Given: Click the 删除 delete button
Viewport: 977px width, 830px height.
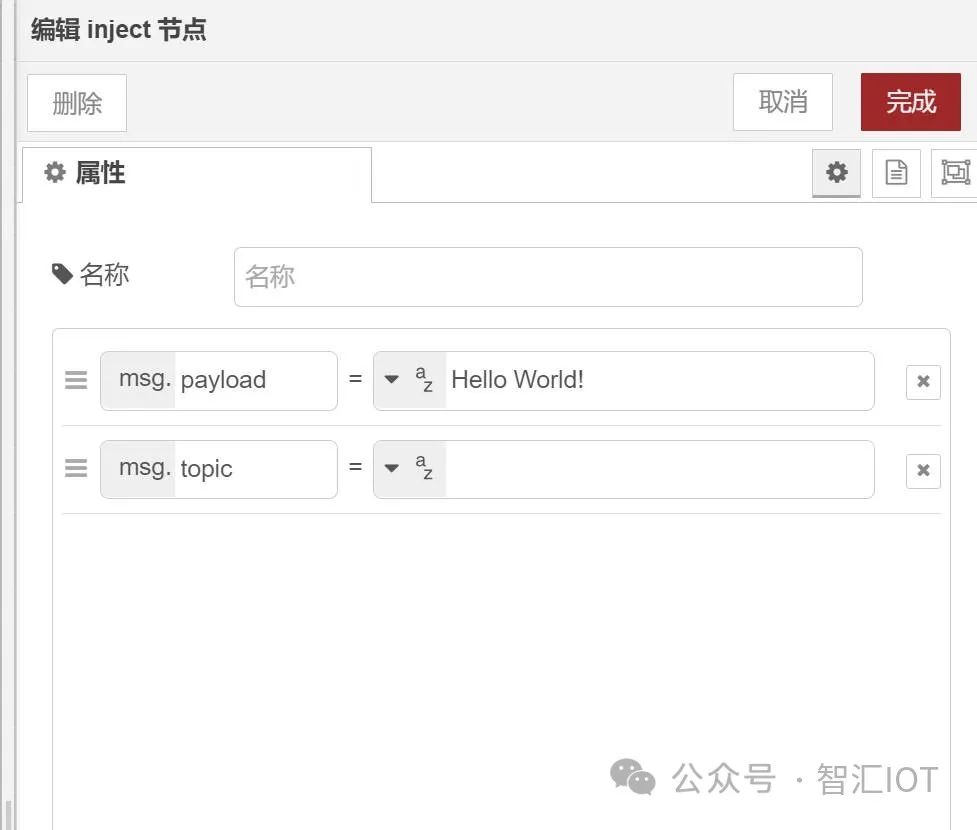Looking at the screenshot, I should (77, 103).
